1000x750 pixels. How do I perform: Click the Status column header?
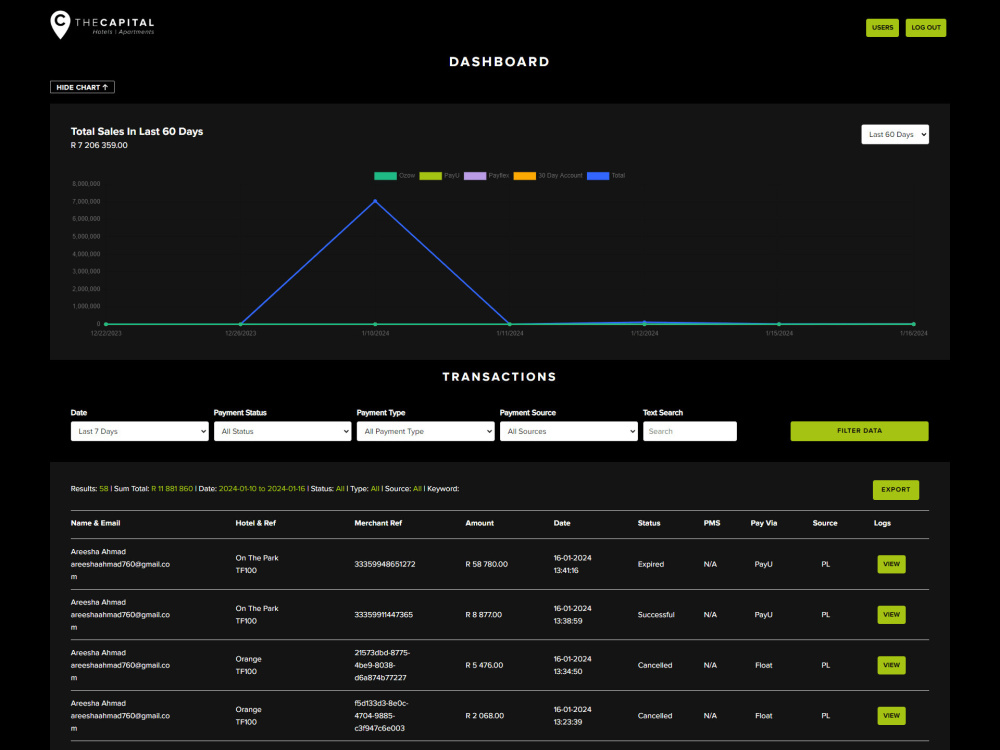(x=649, y=523)
